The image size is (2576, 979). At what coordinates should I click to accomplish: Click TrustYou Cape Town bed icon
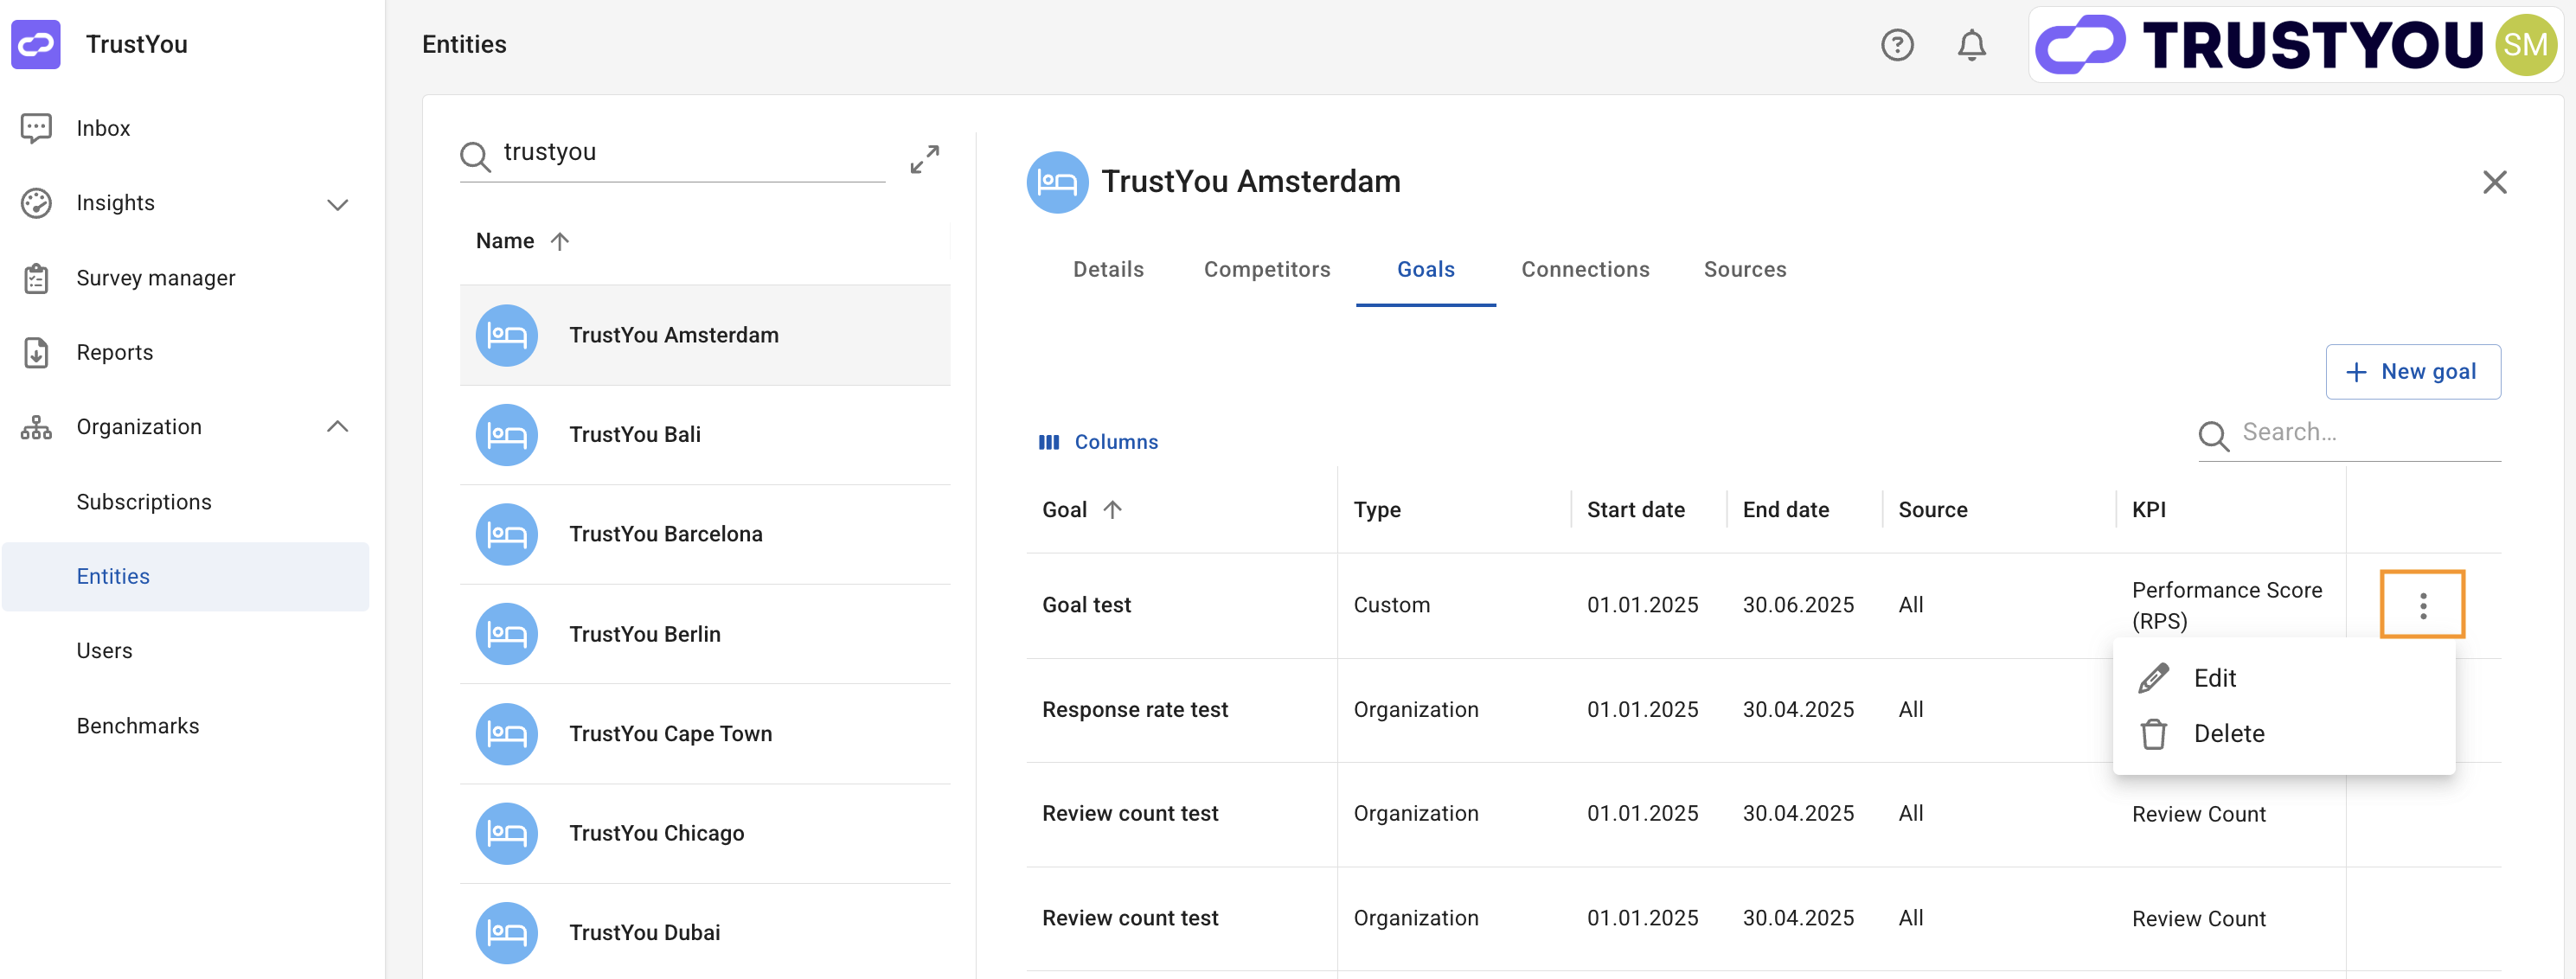506,734
